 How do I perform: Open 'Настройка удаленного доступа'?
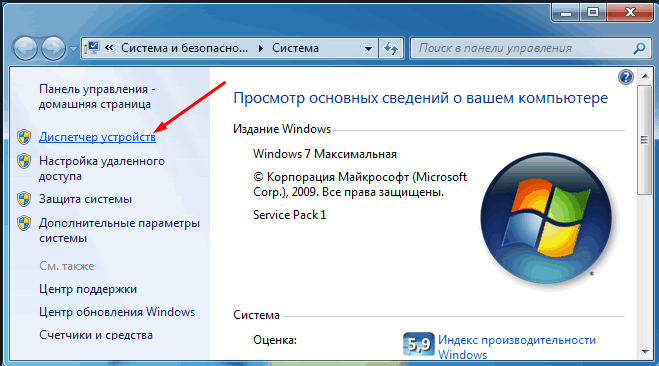(x=102, y=169)
